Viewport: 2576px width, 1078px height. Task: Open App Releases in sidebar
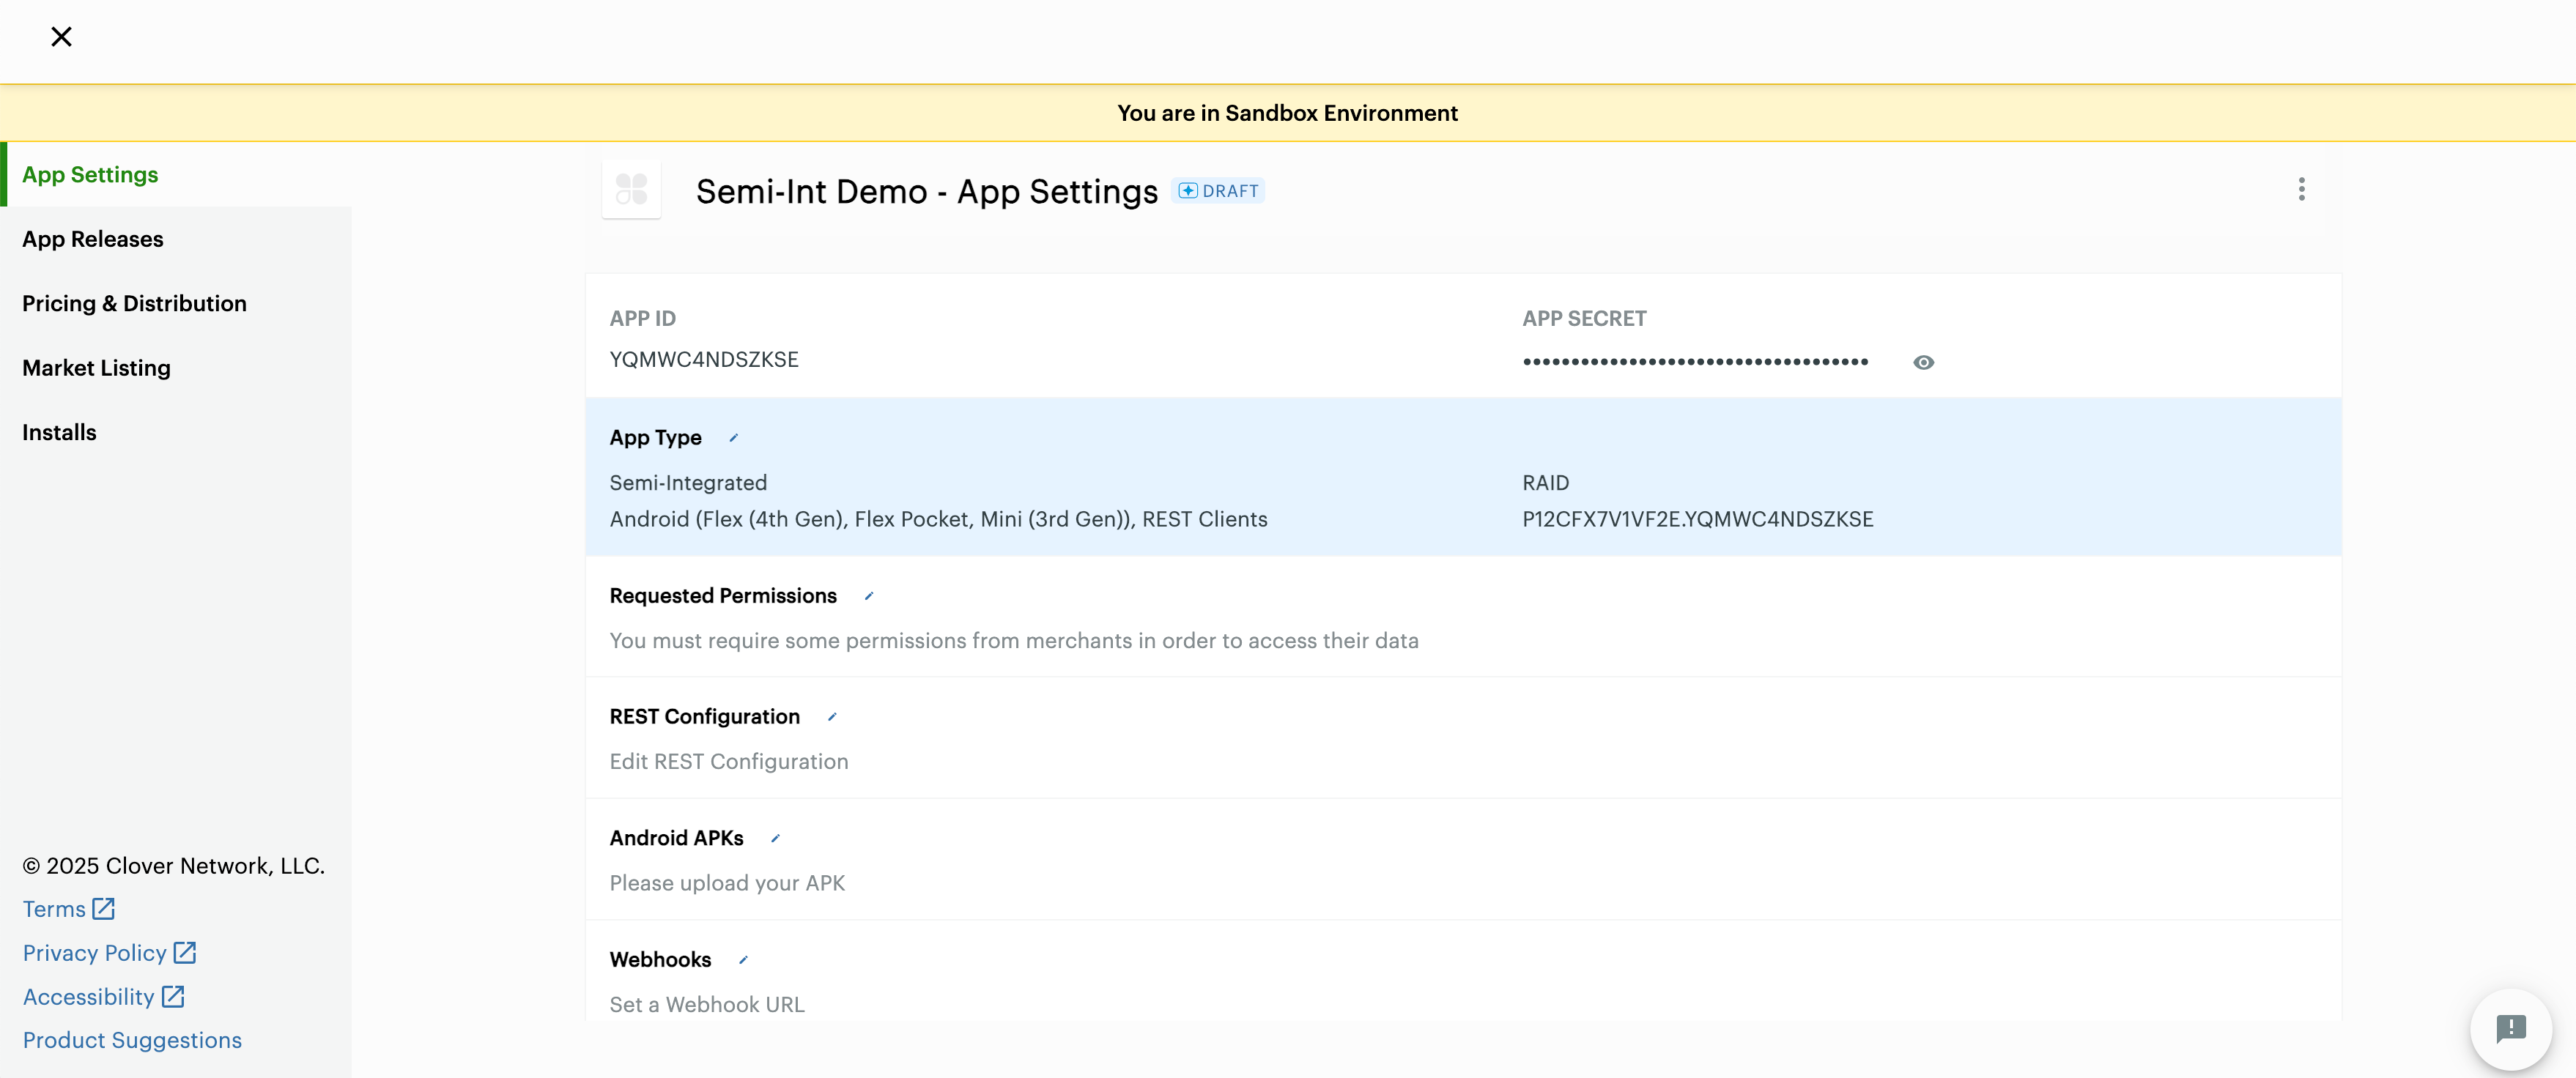click(92, 239)
